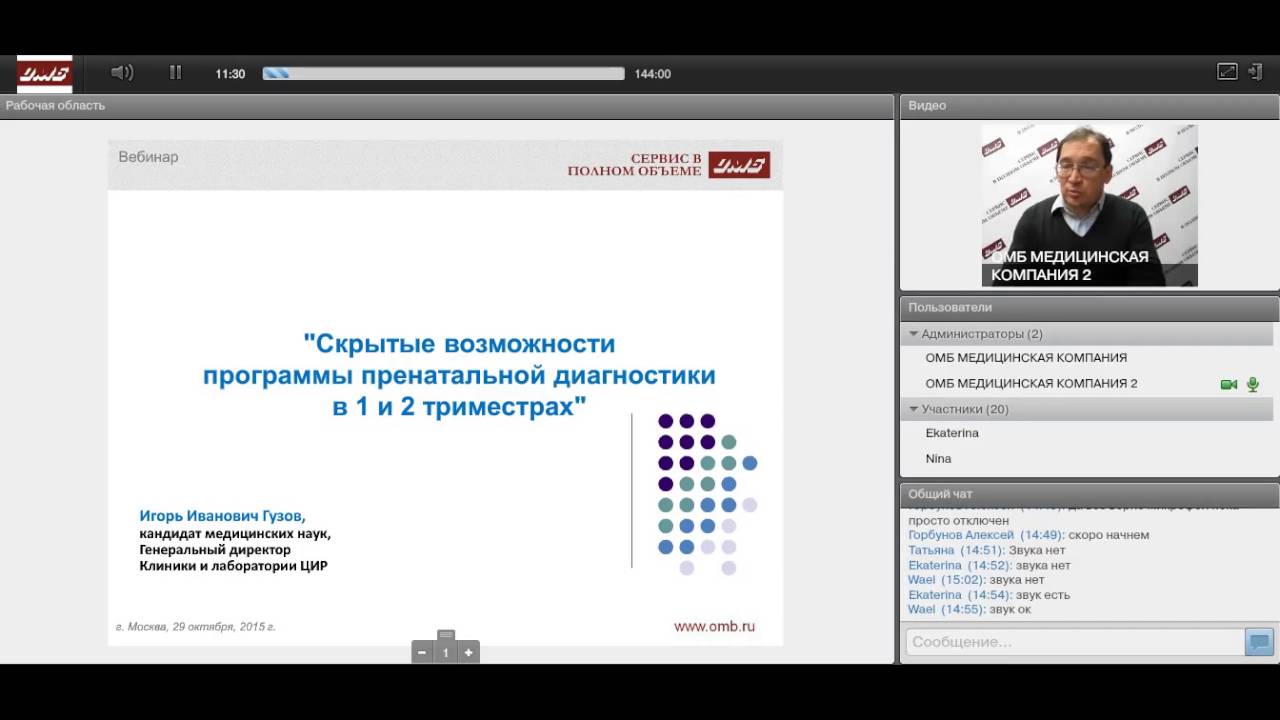The height and width of the screenshot is (720, 1280).
Task: Mute the webinar volume speaker icon
Action: tap(122, 73)
